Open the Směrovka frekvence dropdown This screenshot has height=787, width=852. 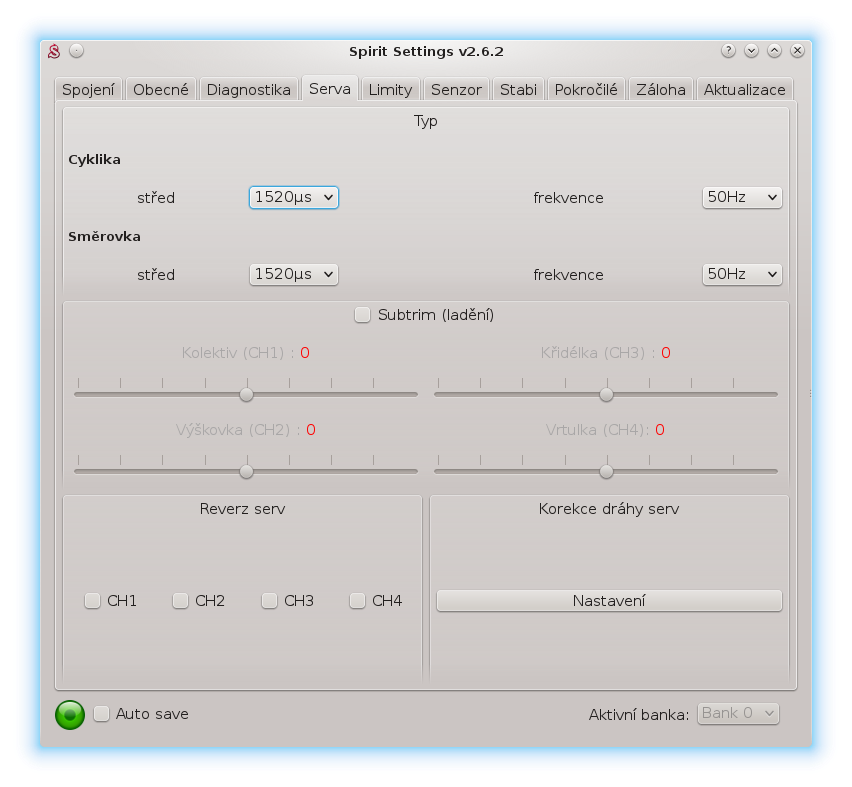[741, 274]
